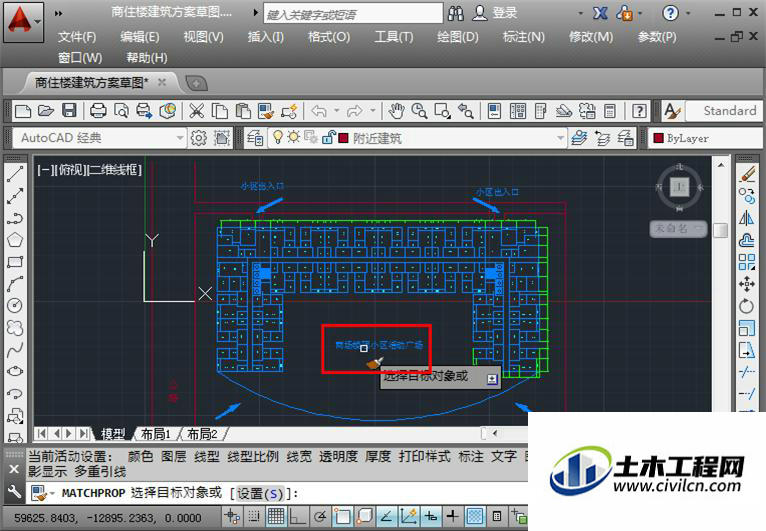Toggle Ortho mode in status bar
766x531 pixels.
tap(298, 517)
